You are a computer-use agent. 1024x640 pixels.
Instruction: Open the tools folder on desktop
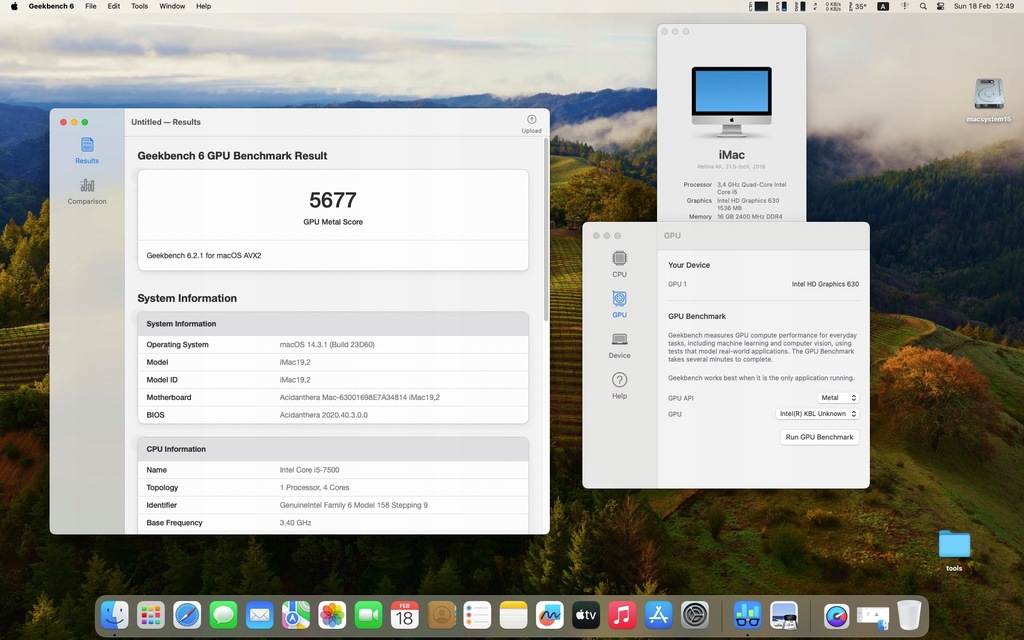point(954,548)
